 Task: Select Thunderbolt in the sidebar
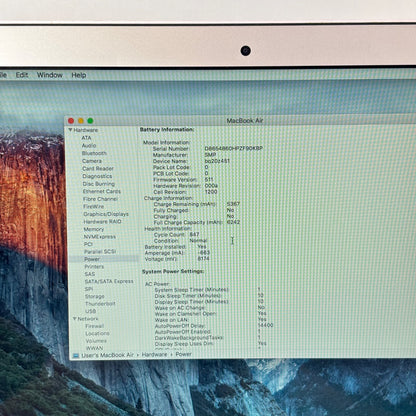pyautogui.click(x=100, y=304)
